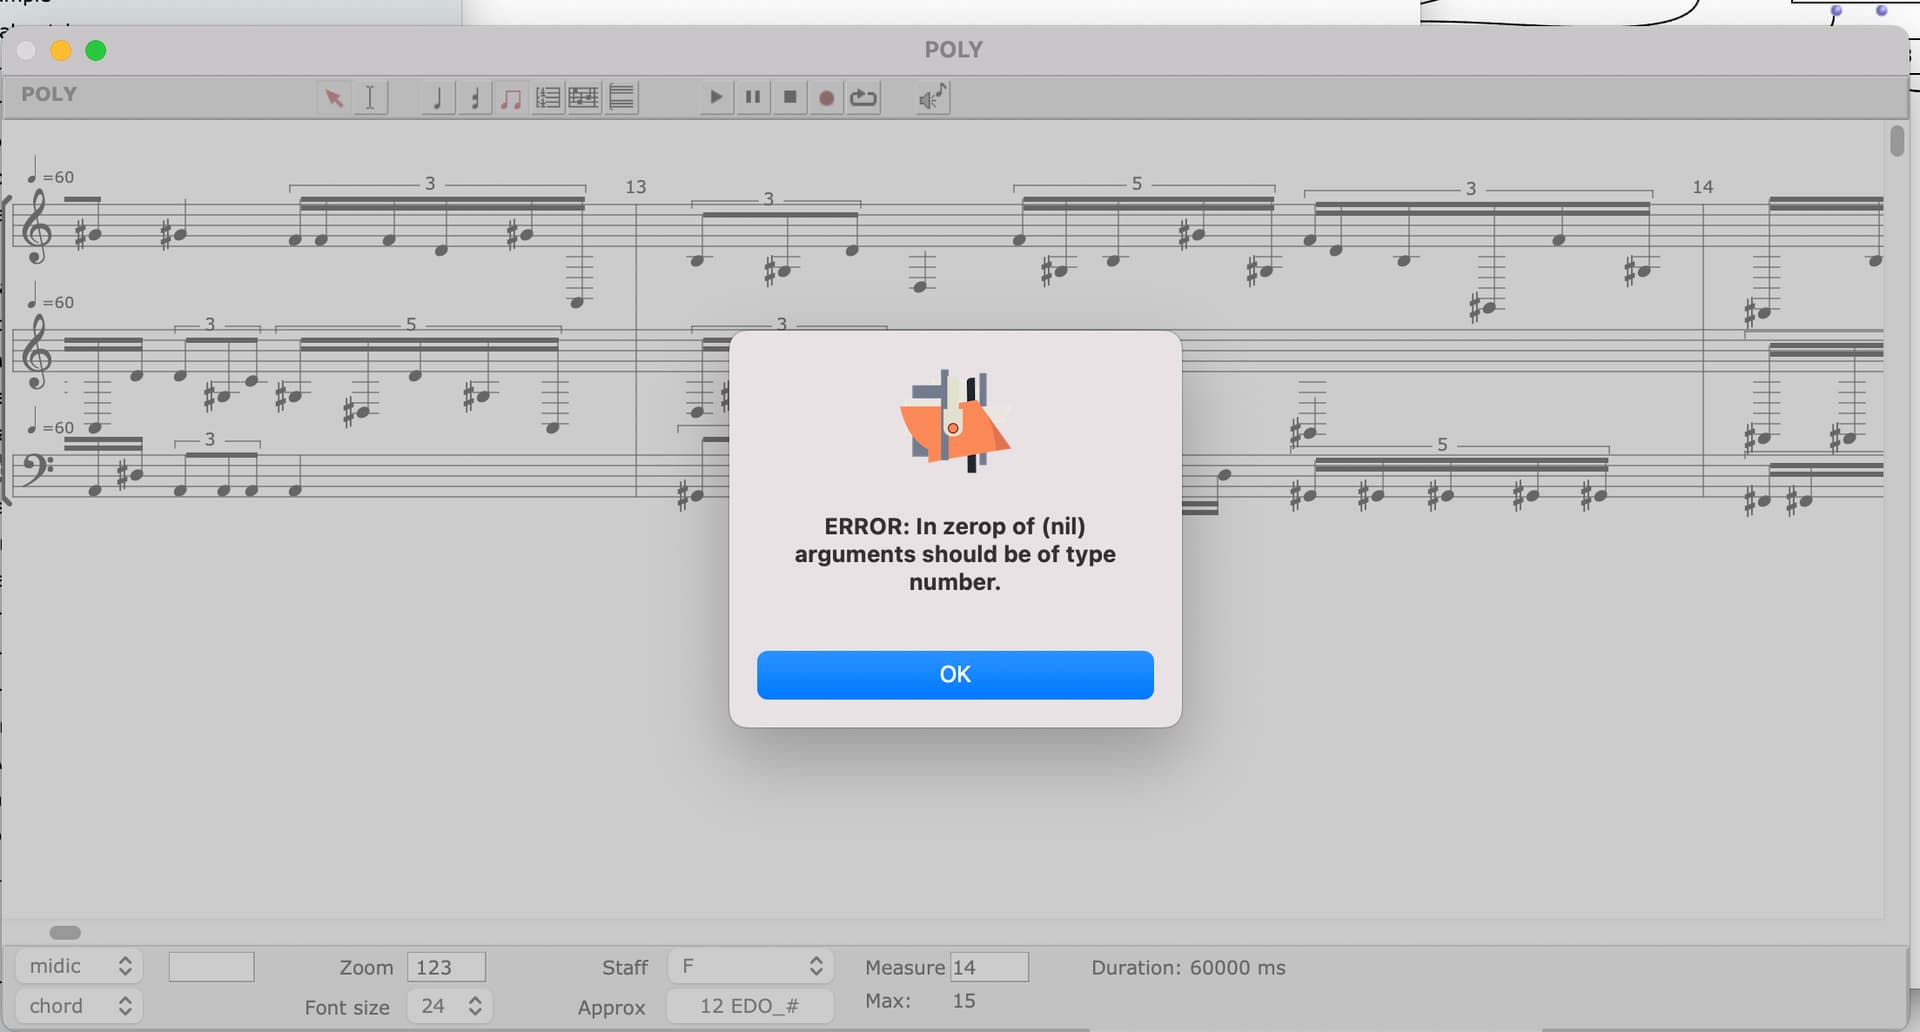Image resolution: width=1920 pixels, height=1032 pixels.
Task: Choose the quarter note edit mode
Action: click(x=437, y=98)
